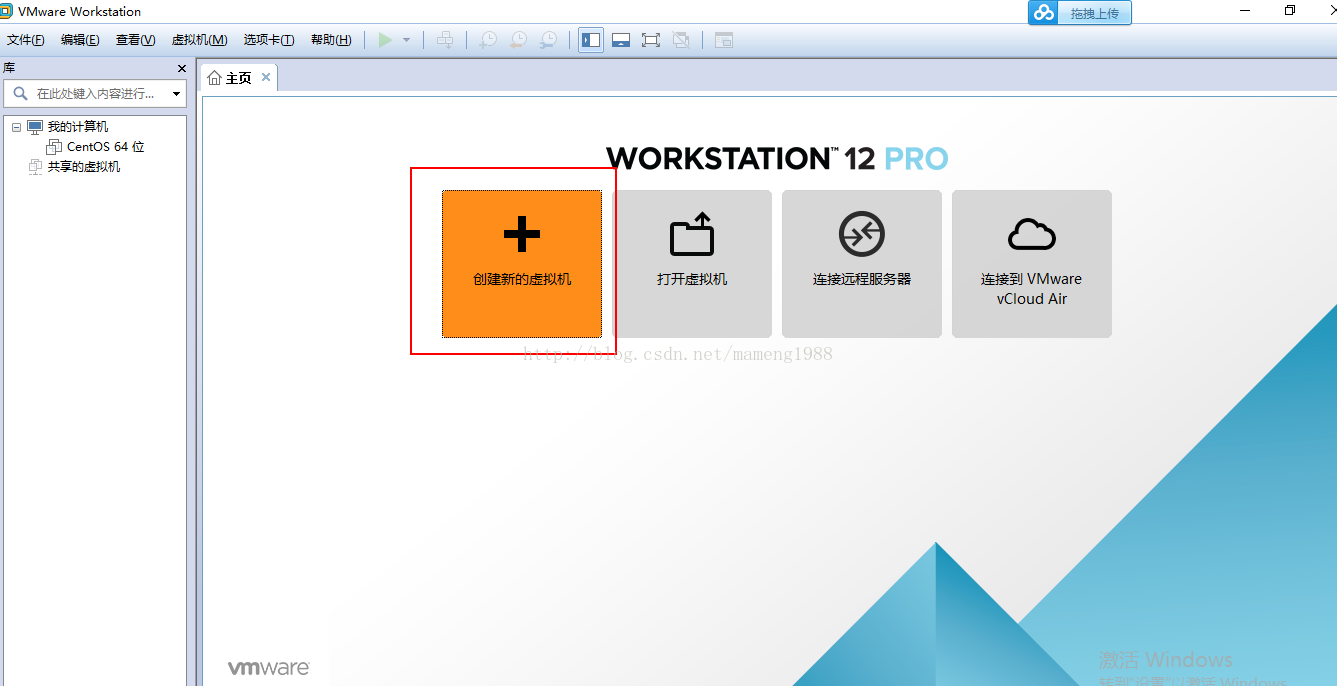Click the 连接远程服务器 tile
The image size is (1337, 686).
coord(862,264)
